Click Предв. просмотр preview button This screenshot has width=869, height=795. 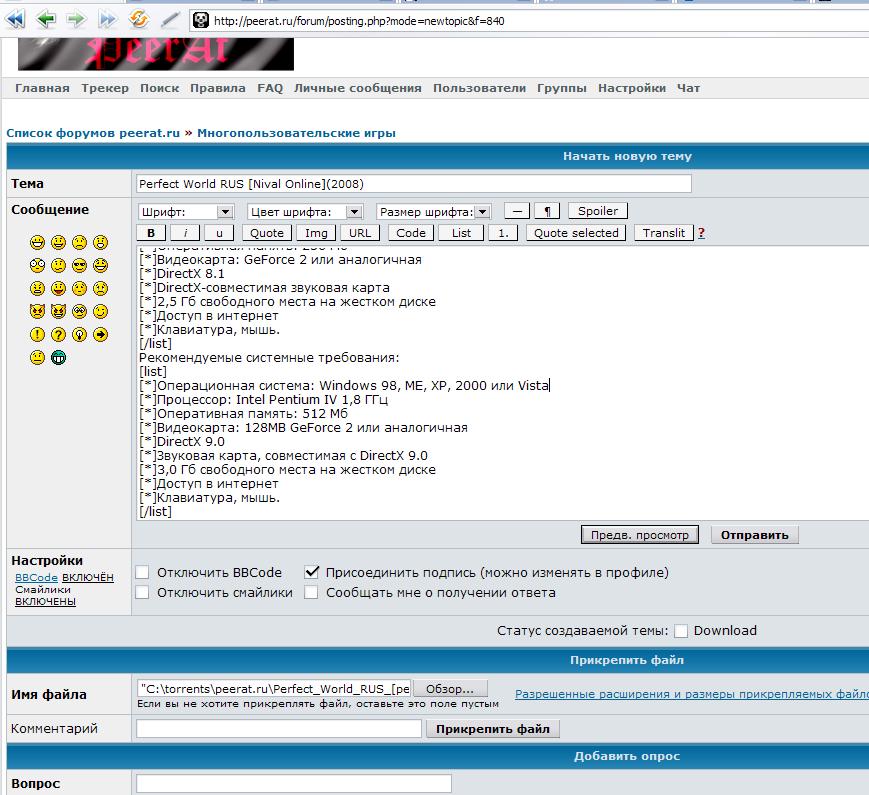point(640,535)
